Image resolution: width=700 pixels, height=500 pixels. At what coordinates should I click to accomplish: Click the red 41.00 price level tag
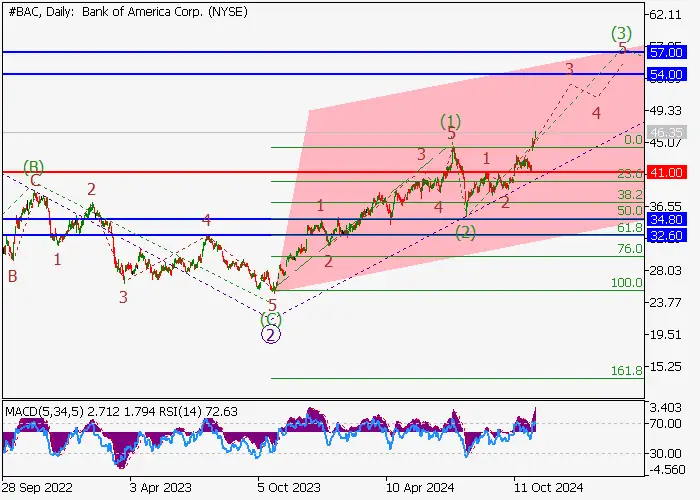[666, 172]
